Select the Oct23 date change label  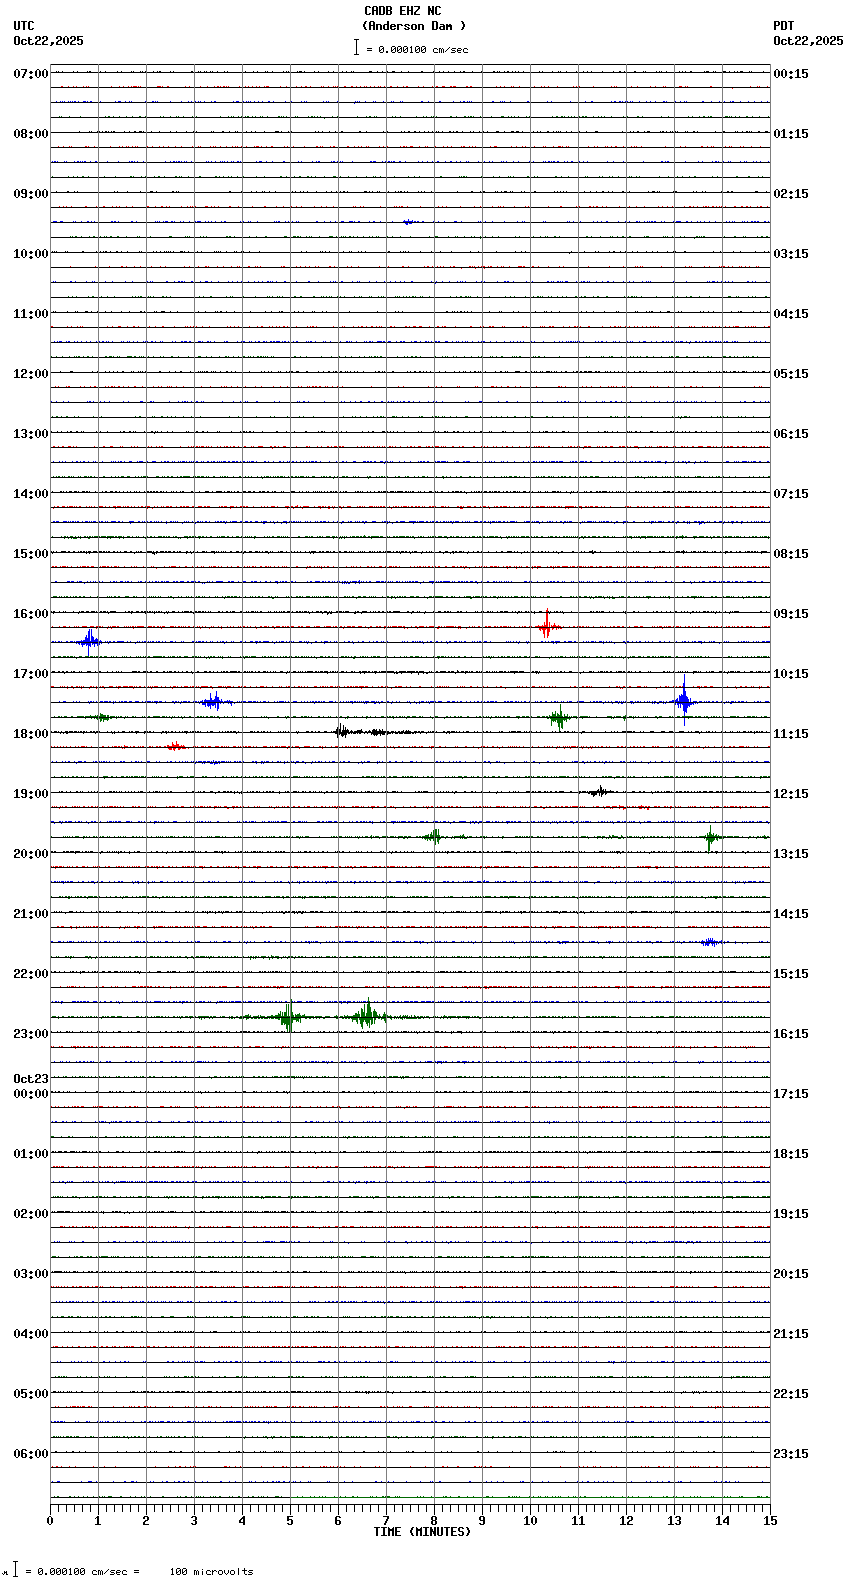(x=31, y=1079)
